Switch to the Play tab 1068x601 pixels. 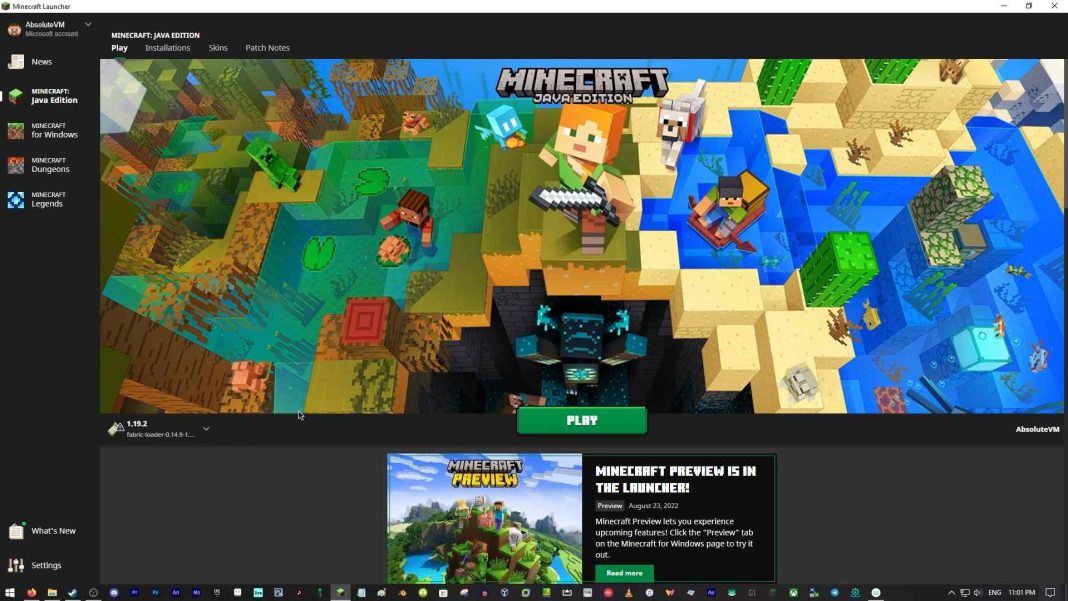tap(119, 48)
